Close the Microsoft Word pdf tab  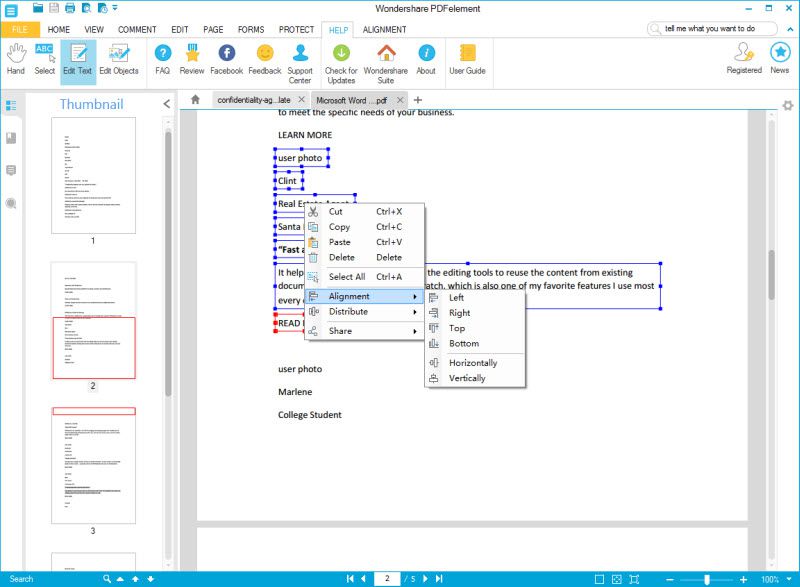tap(401, 100)
